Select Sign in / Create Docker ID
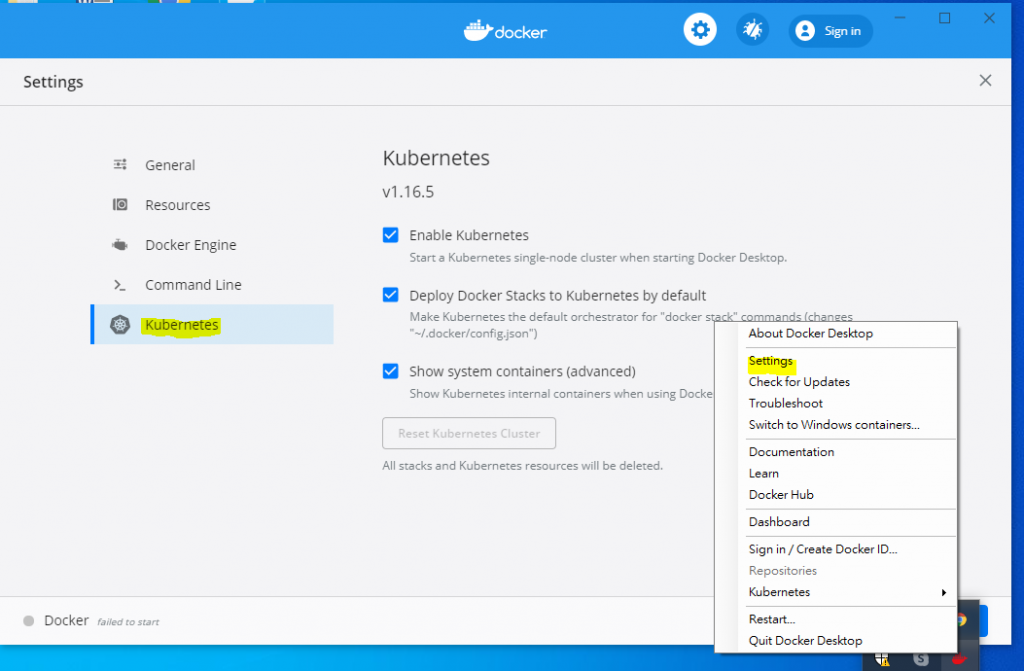 tap(823, 549)
